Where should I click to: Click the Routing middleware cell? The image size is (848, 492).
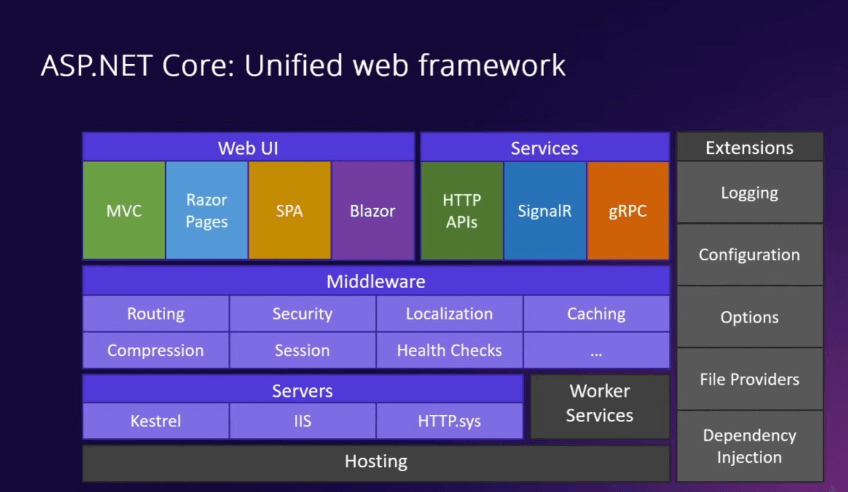(x=156, y=314)
